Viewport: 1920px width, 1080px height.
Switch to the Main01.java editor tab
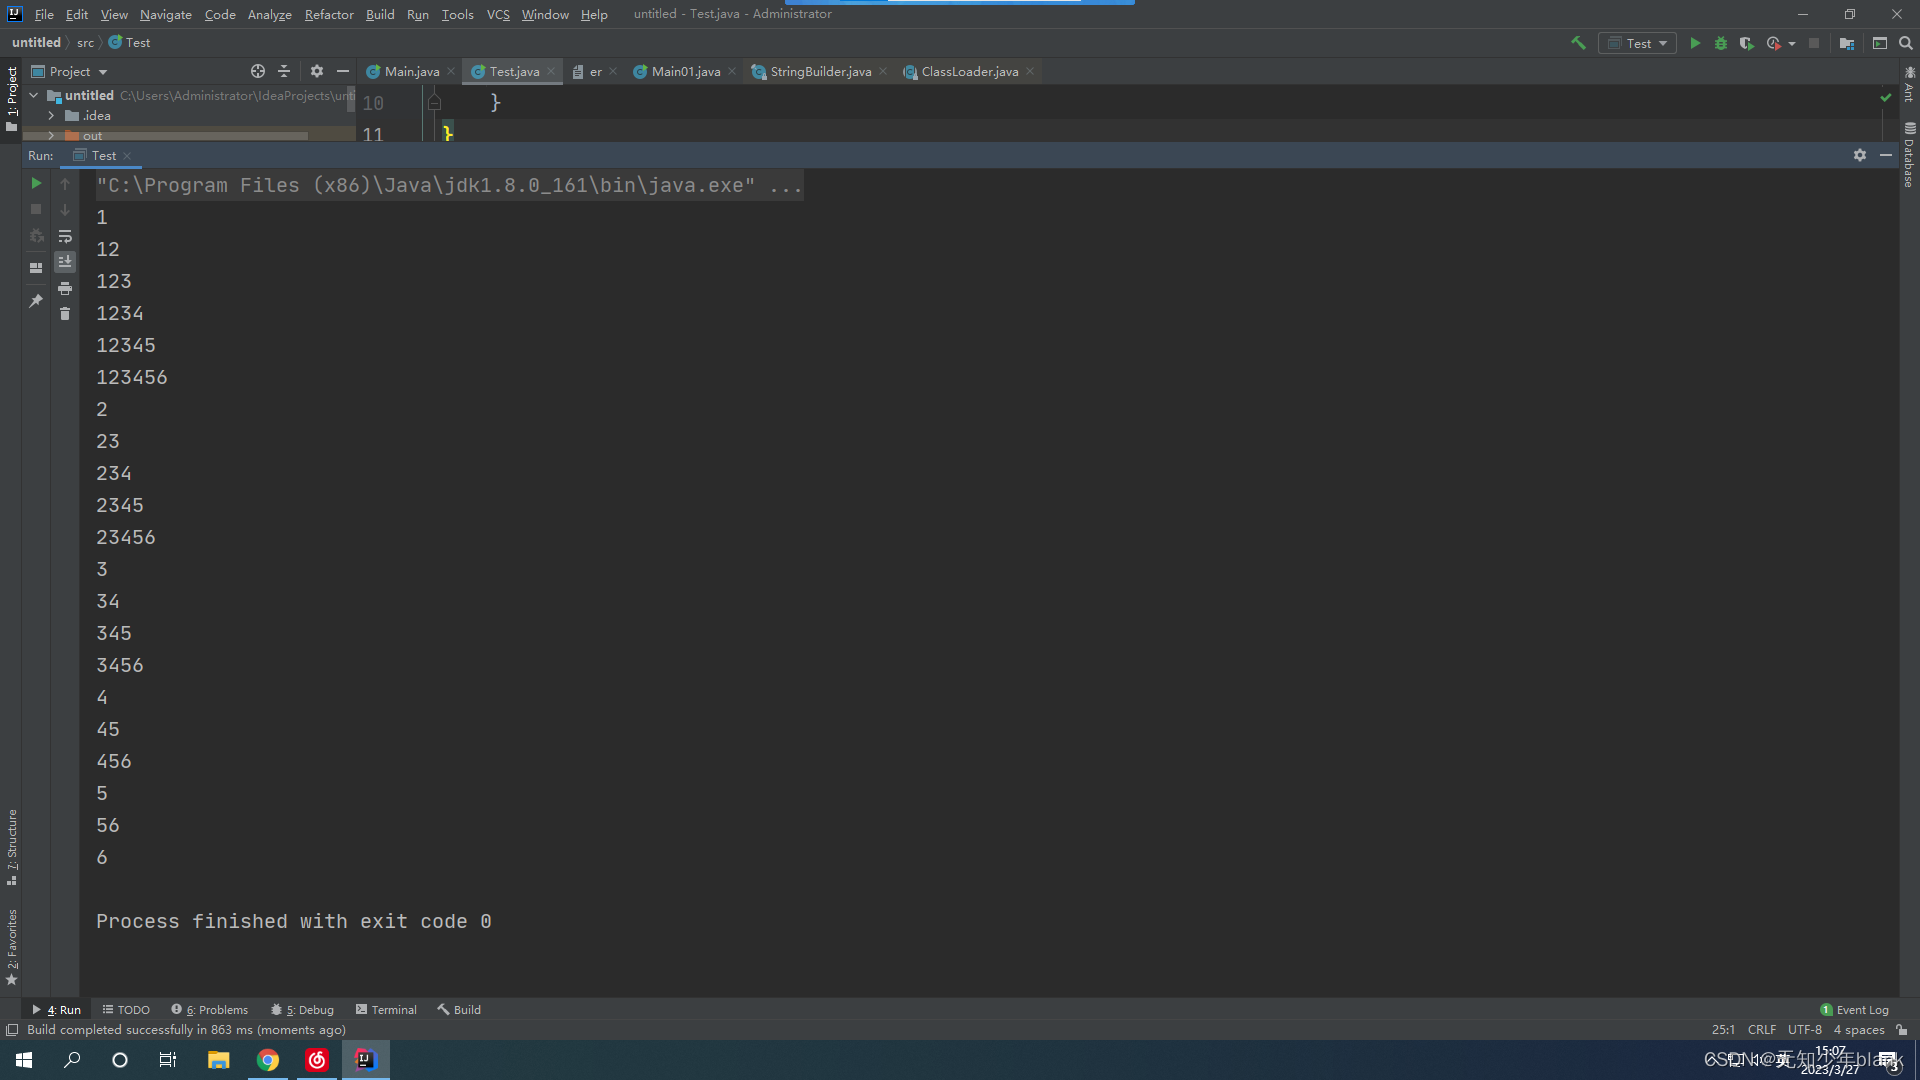point(685,72)
